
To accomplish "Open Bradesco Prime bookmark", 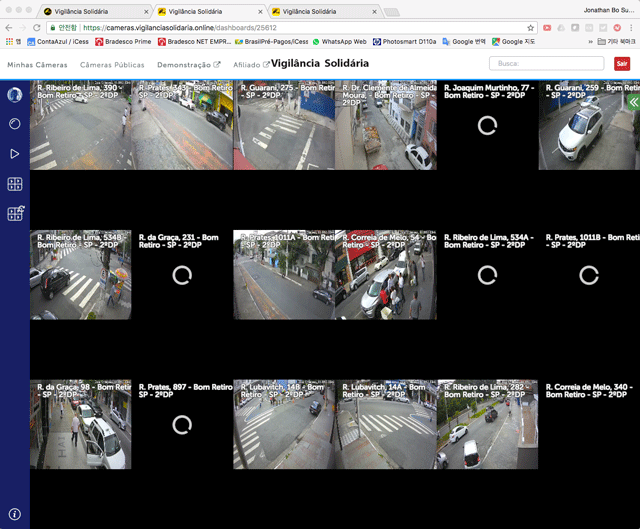I will point(123,42).
